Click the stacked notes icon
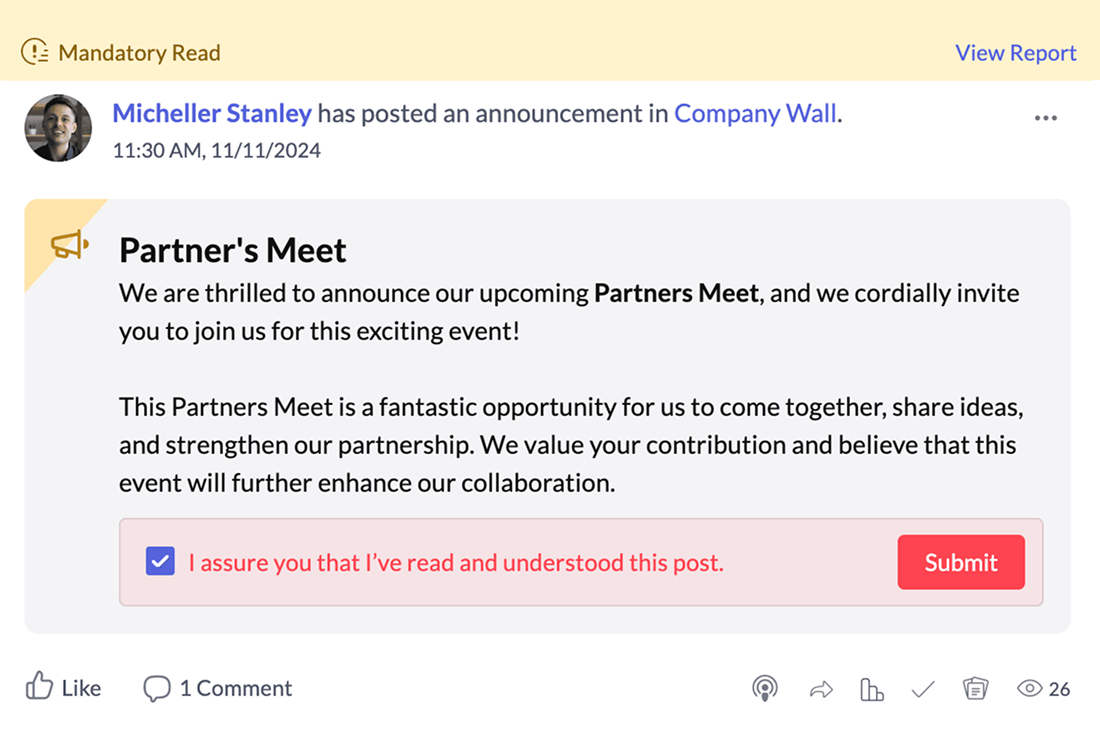The image size is (1100, 744). pos(975,688)
